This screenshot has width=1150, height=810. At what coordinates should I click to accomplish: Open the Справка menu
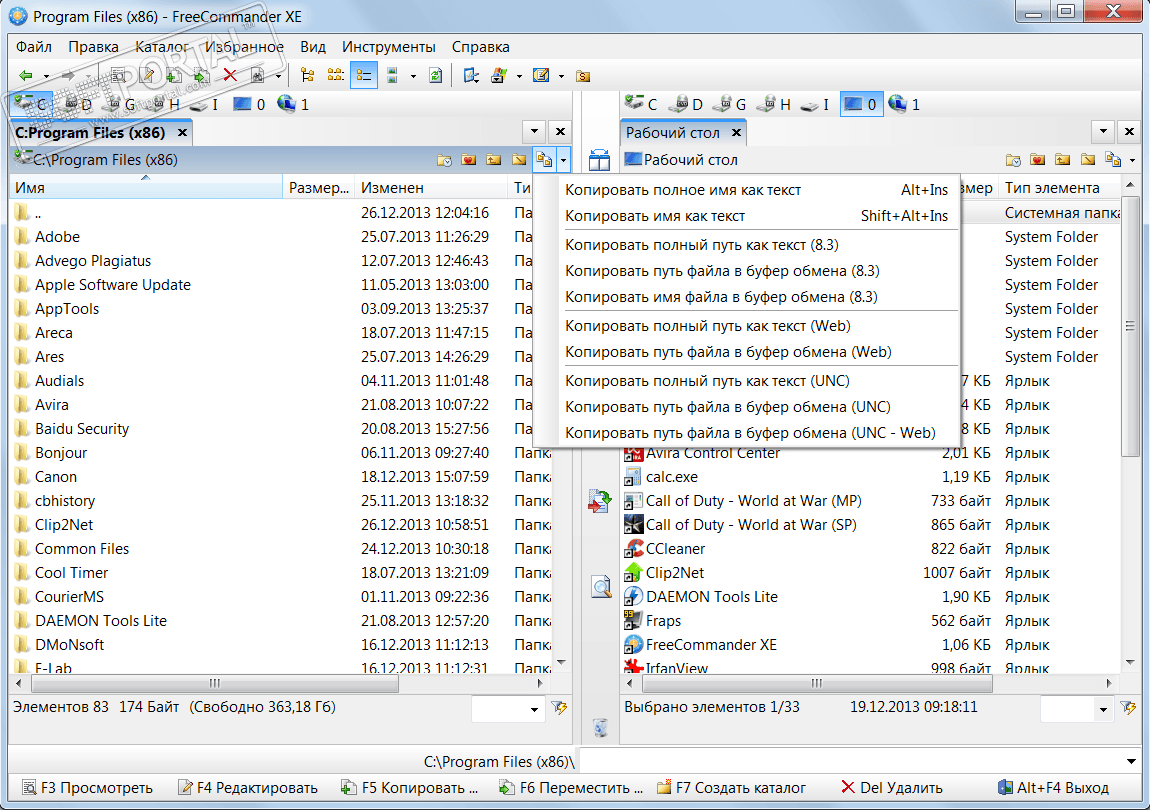tap(480, 47)
